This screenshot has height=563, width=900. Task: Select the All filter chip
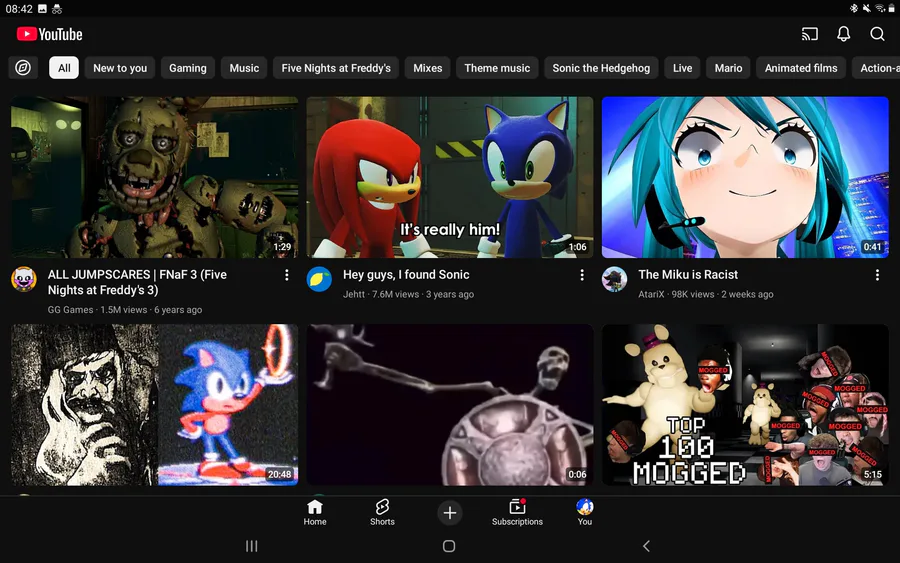coord(64,68)
